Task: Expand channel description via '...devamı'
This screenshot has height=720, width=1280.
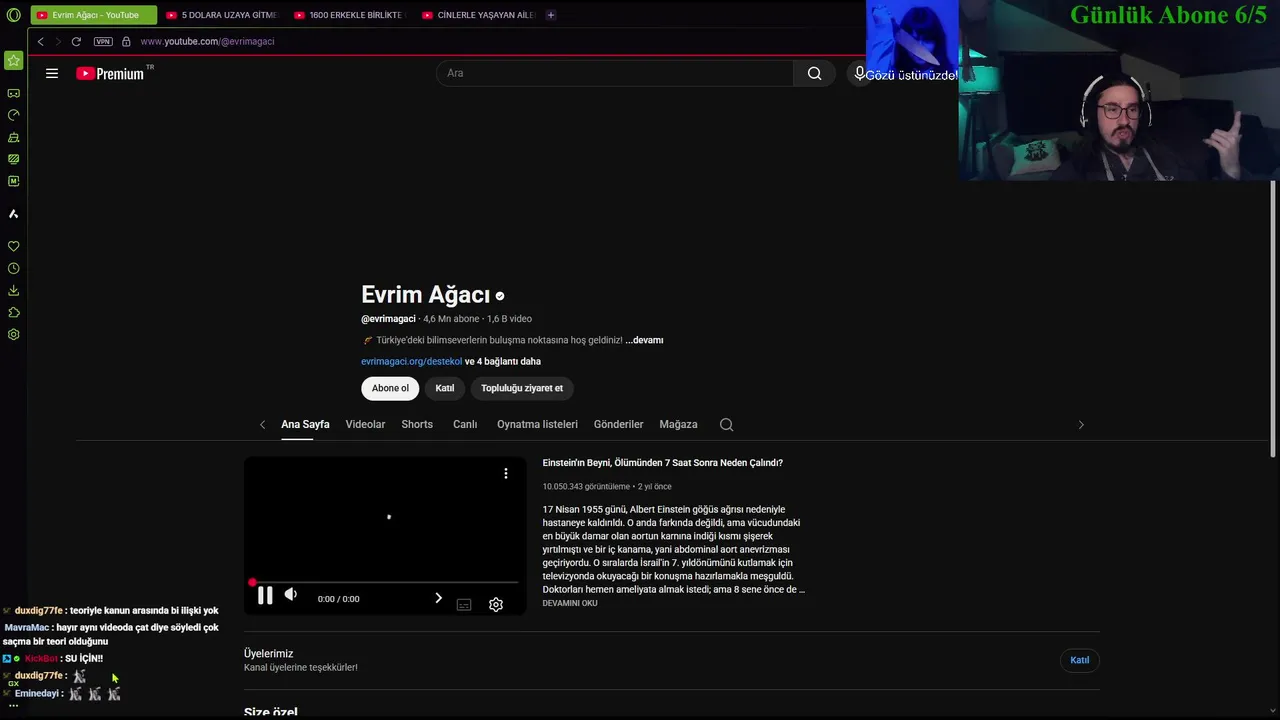Action: pyautogui.click(x=644, y=340)
